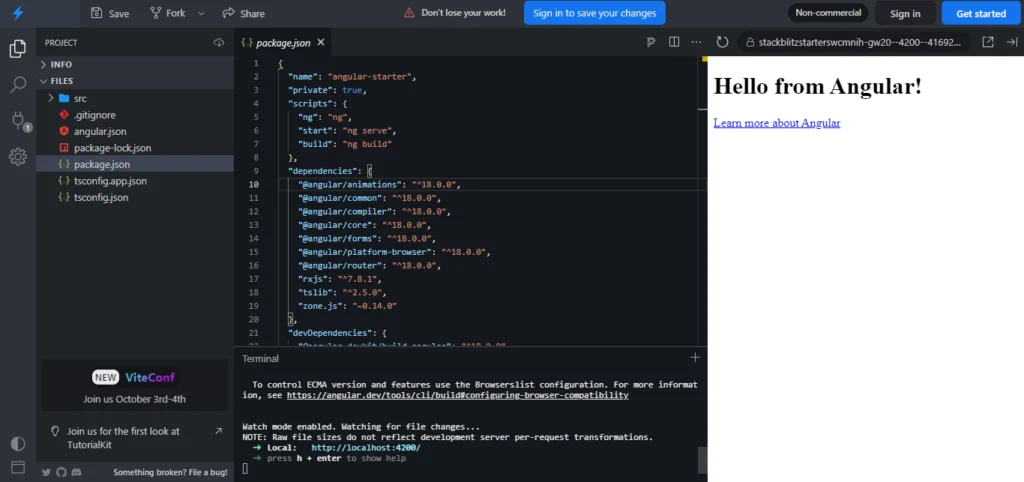Open the TutorialKit first look link
1024x482 pixels.
(135, 438)
